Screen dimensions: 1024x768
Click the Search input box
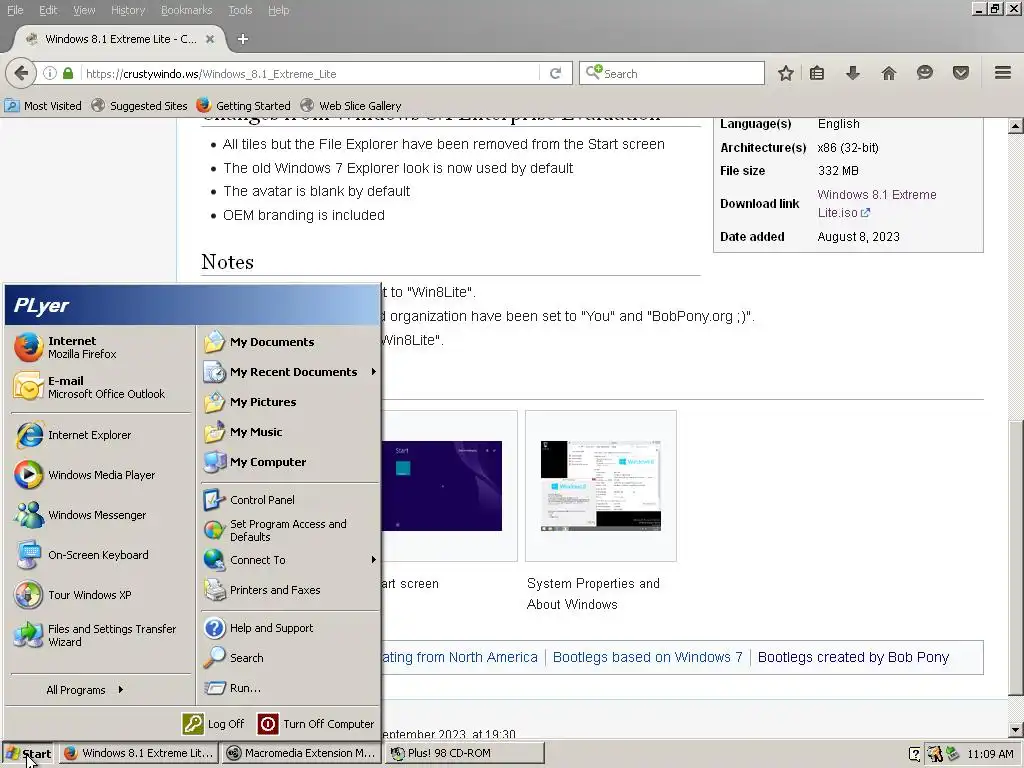[x=672, y=73]
